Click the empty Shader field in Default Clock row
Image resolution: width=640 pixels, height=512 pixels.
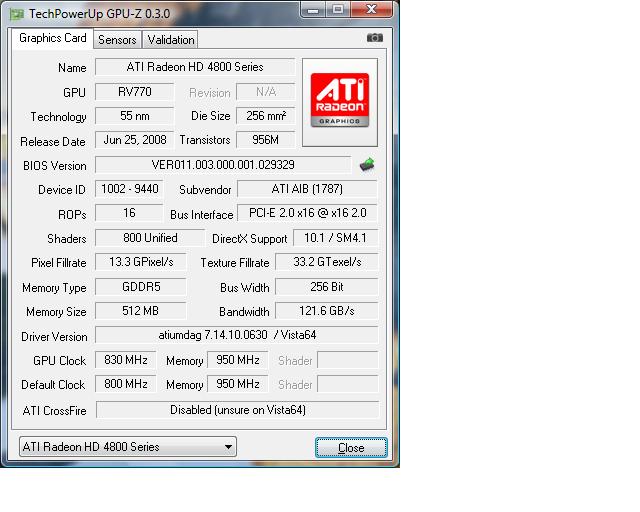[x=348, y=384]
